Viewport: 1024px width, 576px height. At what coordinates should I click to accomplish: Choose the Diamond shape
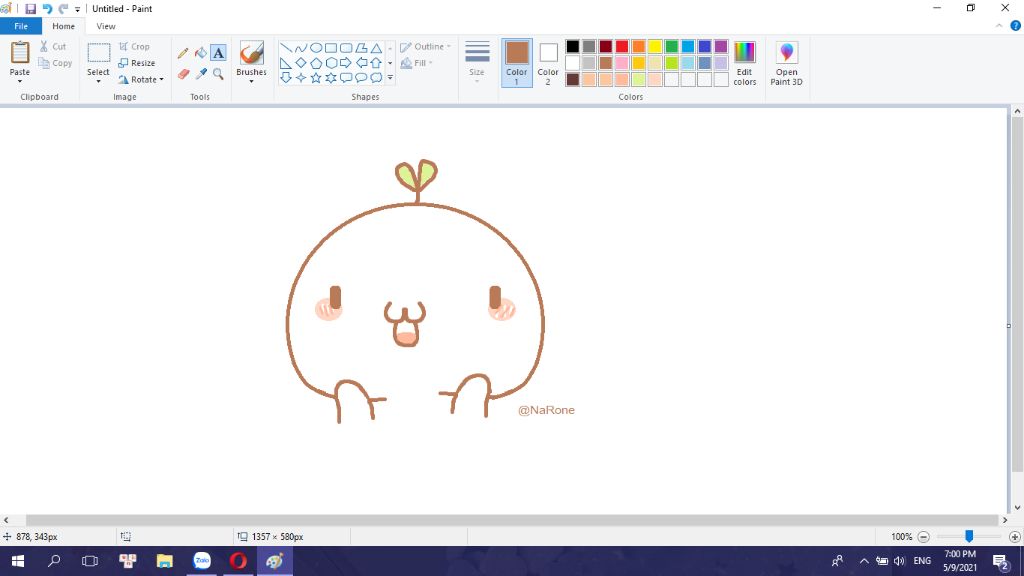(300, 63)
